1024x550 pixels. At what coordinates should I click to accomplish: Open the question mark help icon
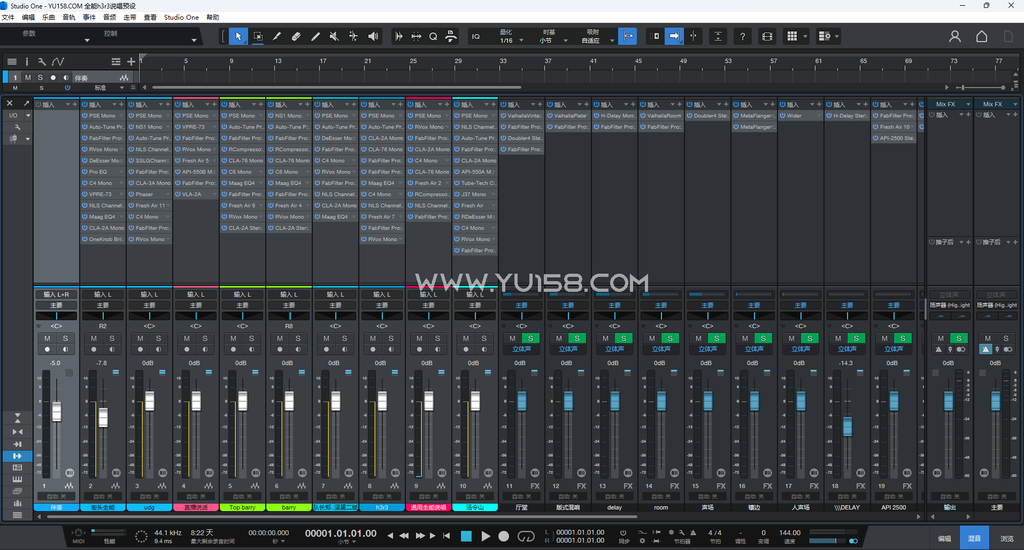pyautogui.click(x=743, y=37)
